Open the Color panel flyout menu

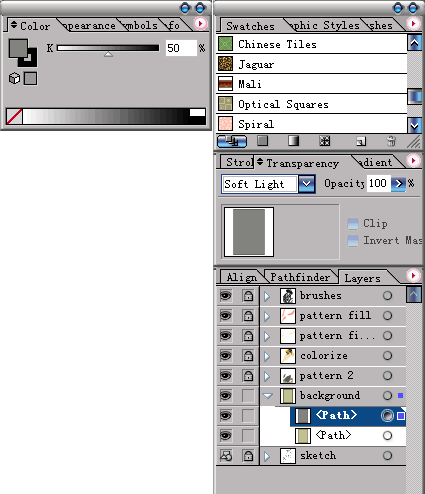tap(200, 24)
